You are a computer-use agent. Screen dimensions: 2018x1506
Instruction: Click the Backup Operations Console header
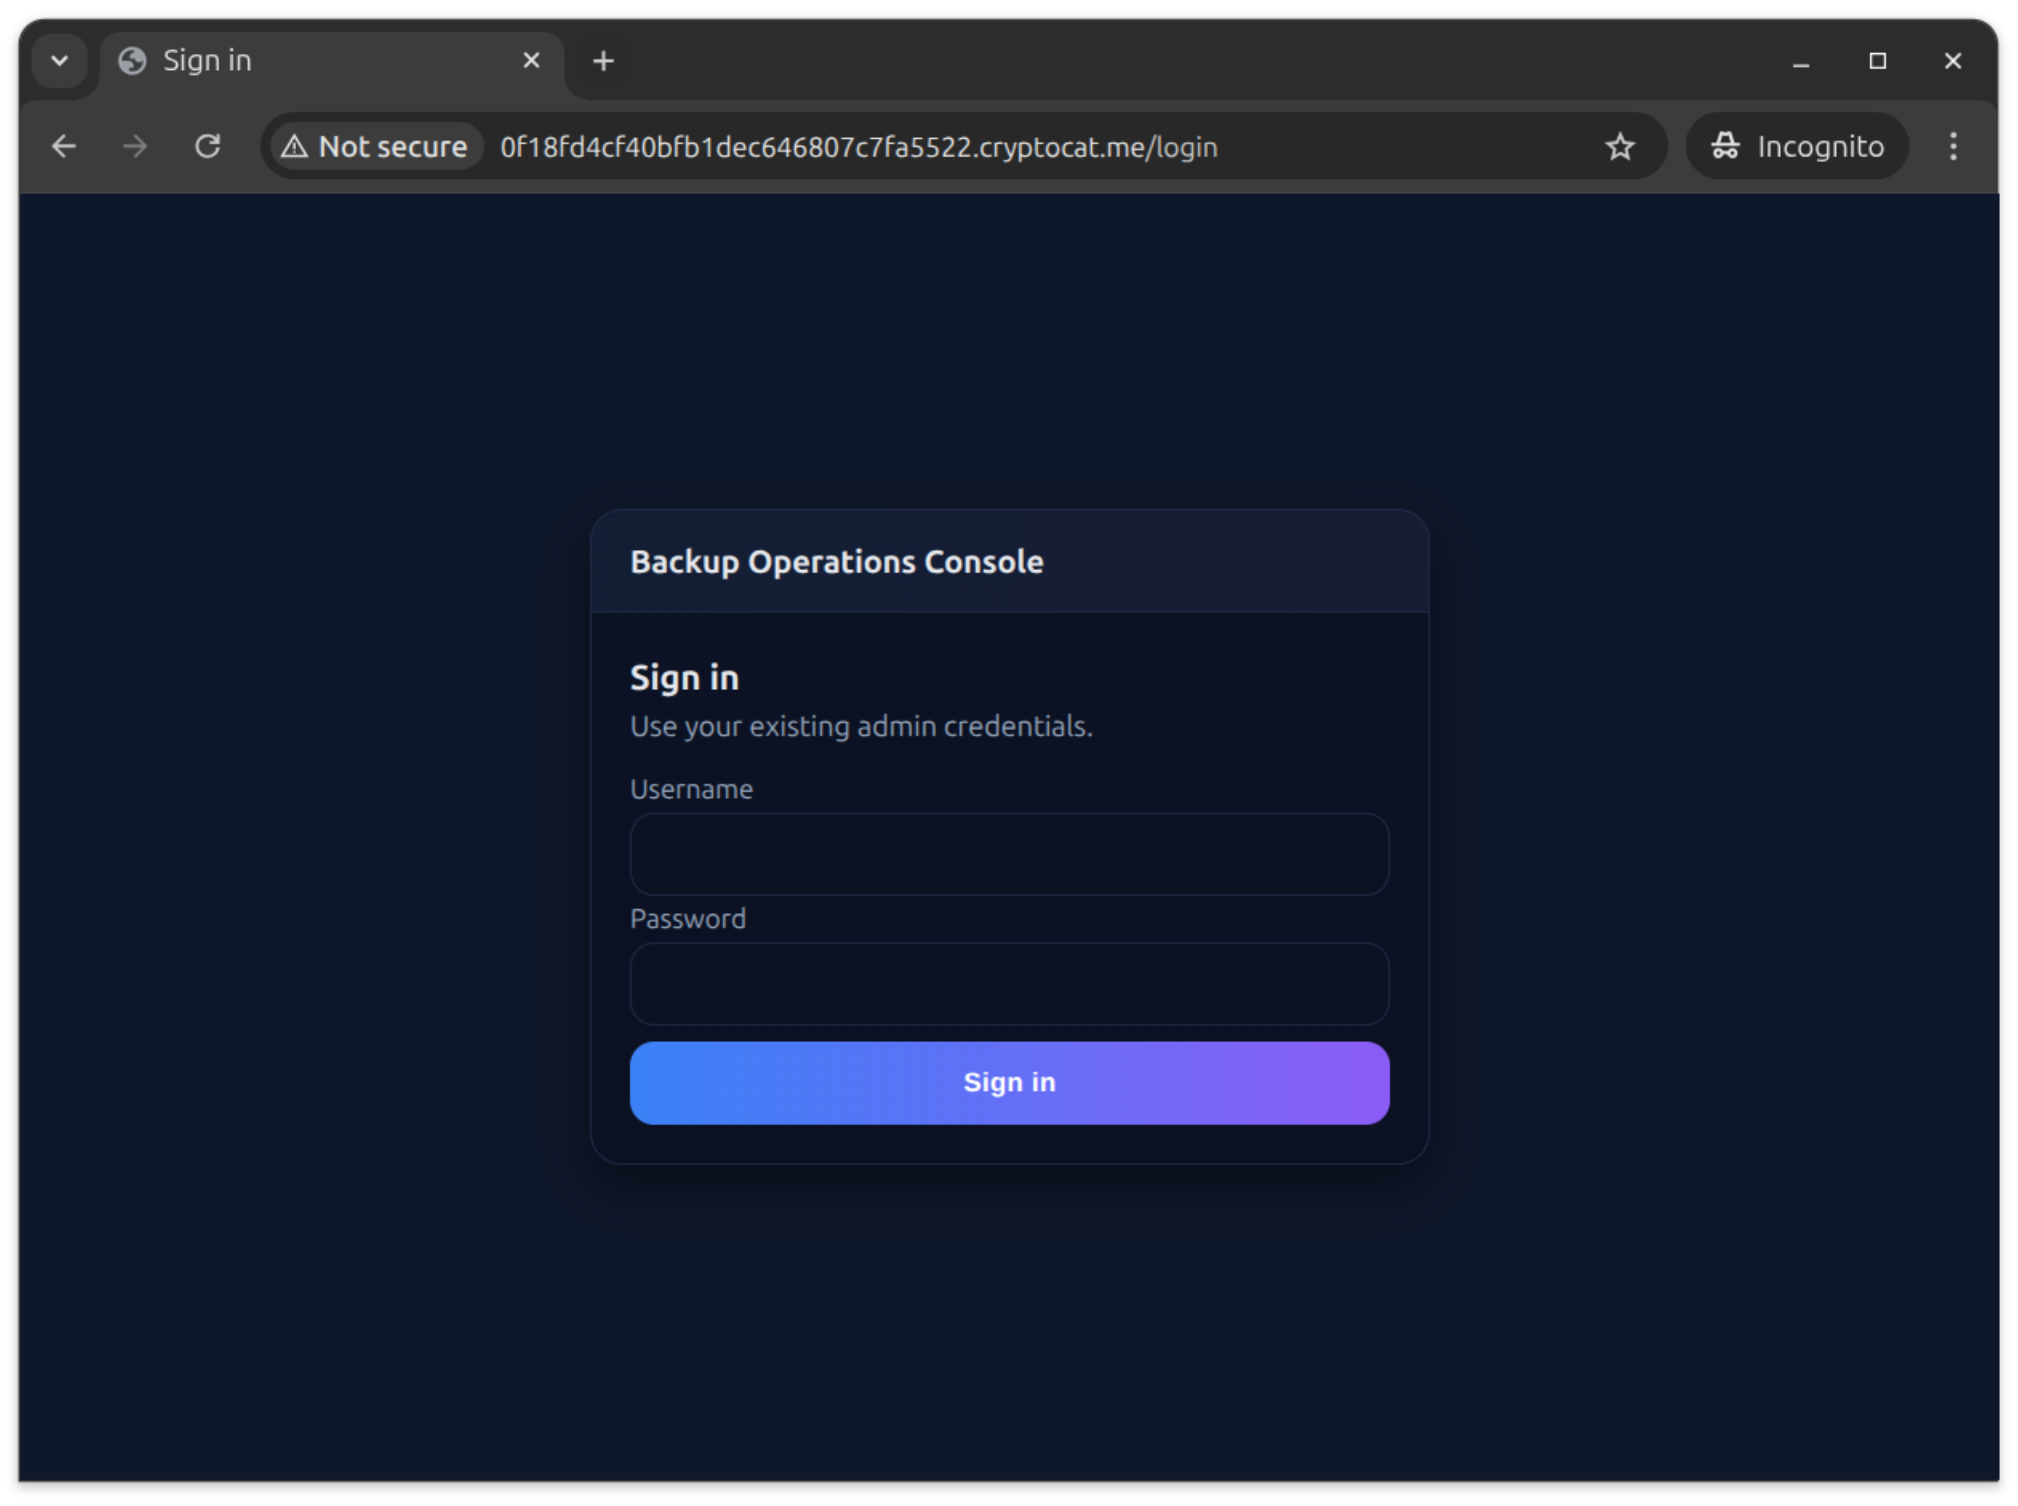[837, 561]
